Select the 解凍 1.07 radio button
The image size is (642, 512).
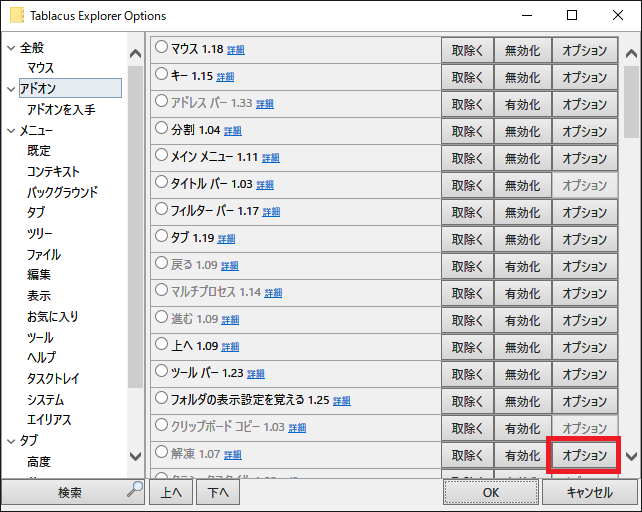coord(161,452)
